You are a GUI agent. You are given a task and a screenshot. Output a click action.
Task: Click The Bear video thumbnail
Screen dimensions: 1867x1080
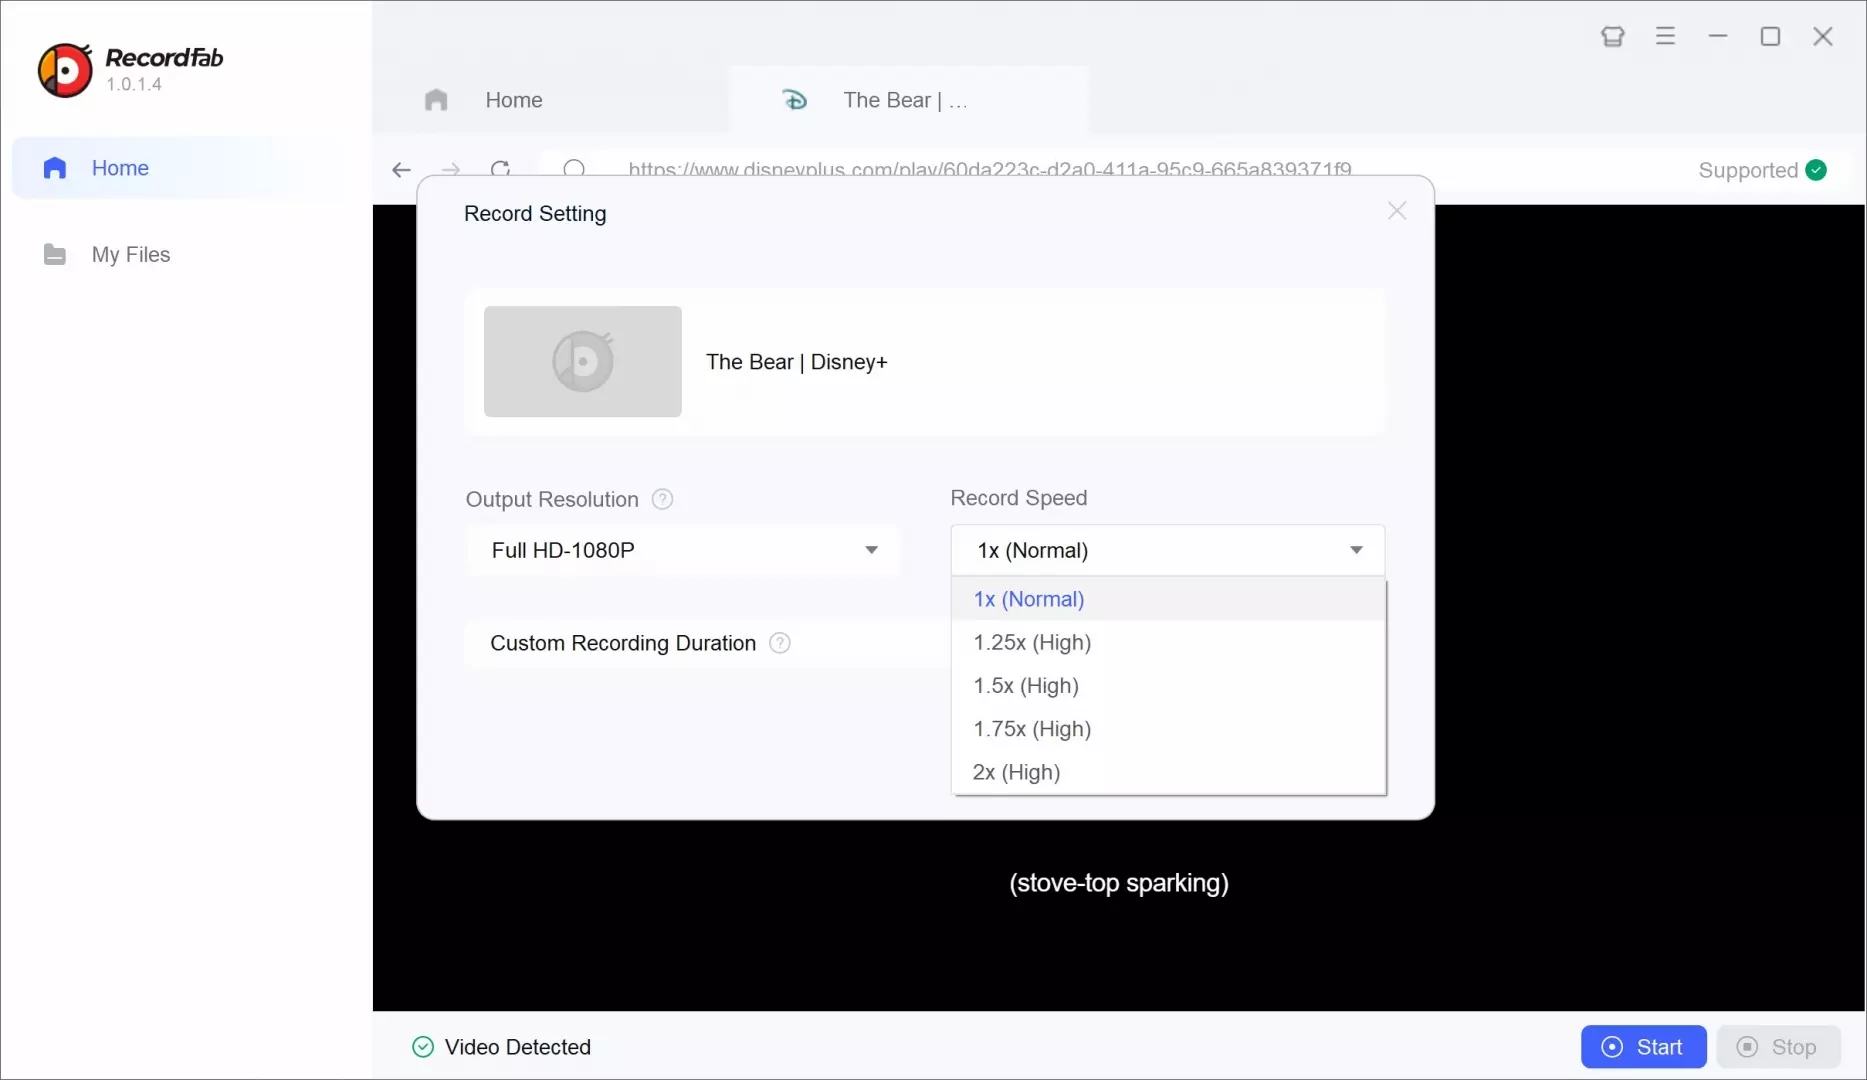[x=583, y=361]
